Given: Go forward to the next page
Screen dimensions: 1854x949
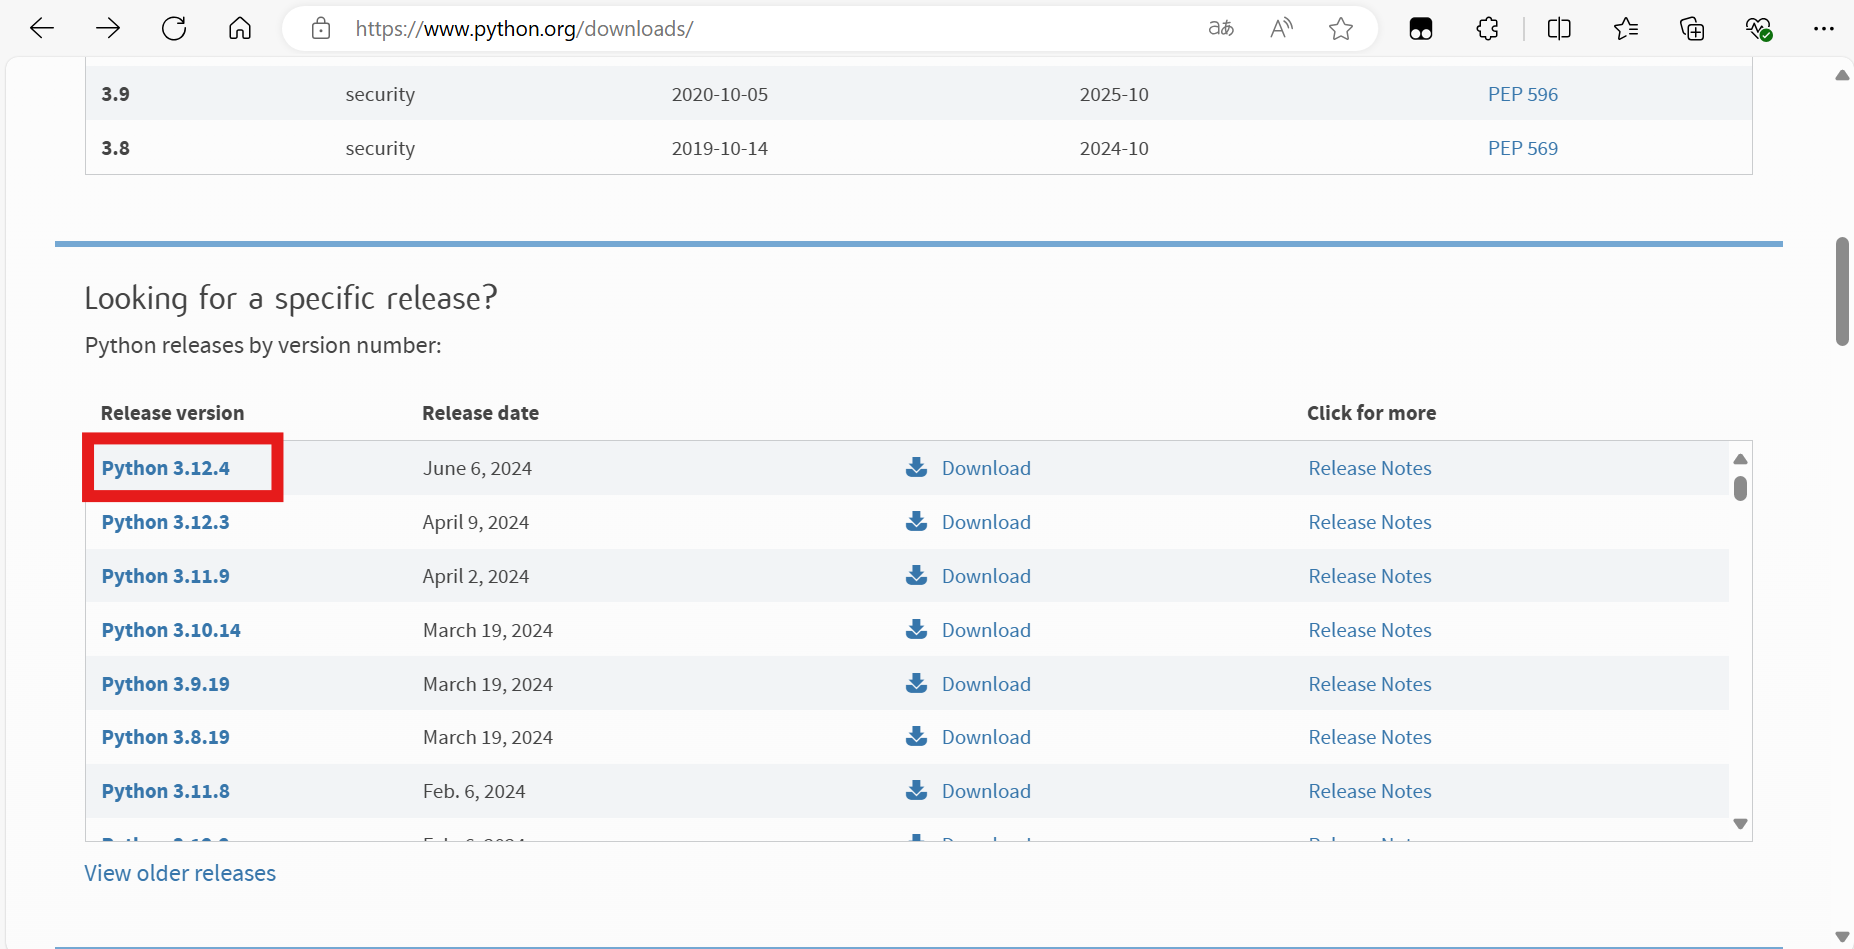Looking at the screenshot, I should 108,29.
